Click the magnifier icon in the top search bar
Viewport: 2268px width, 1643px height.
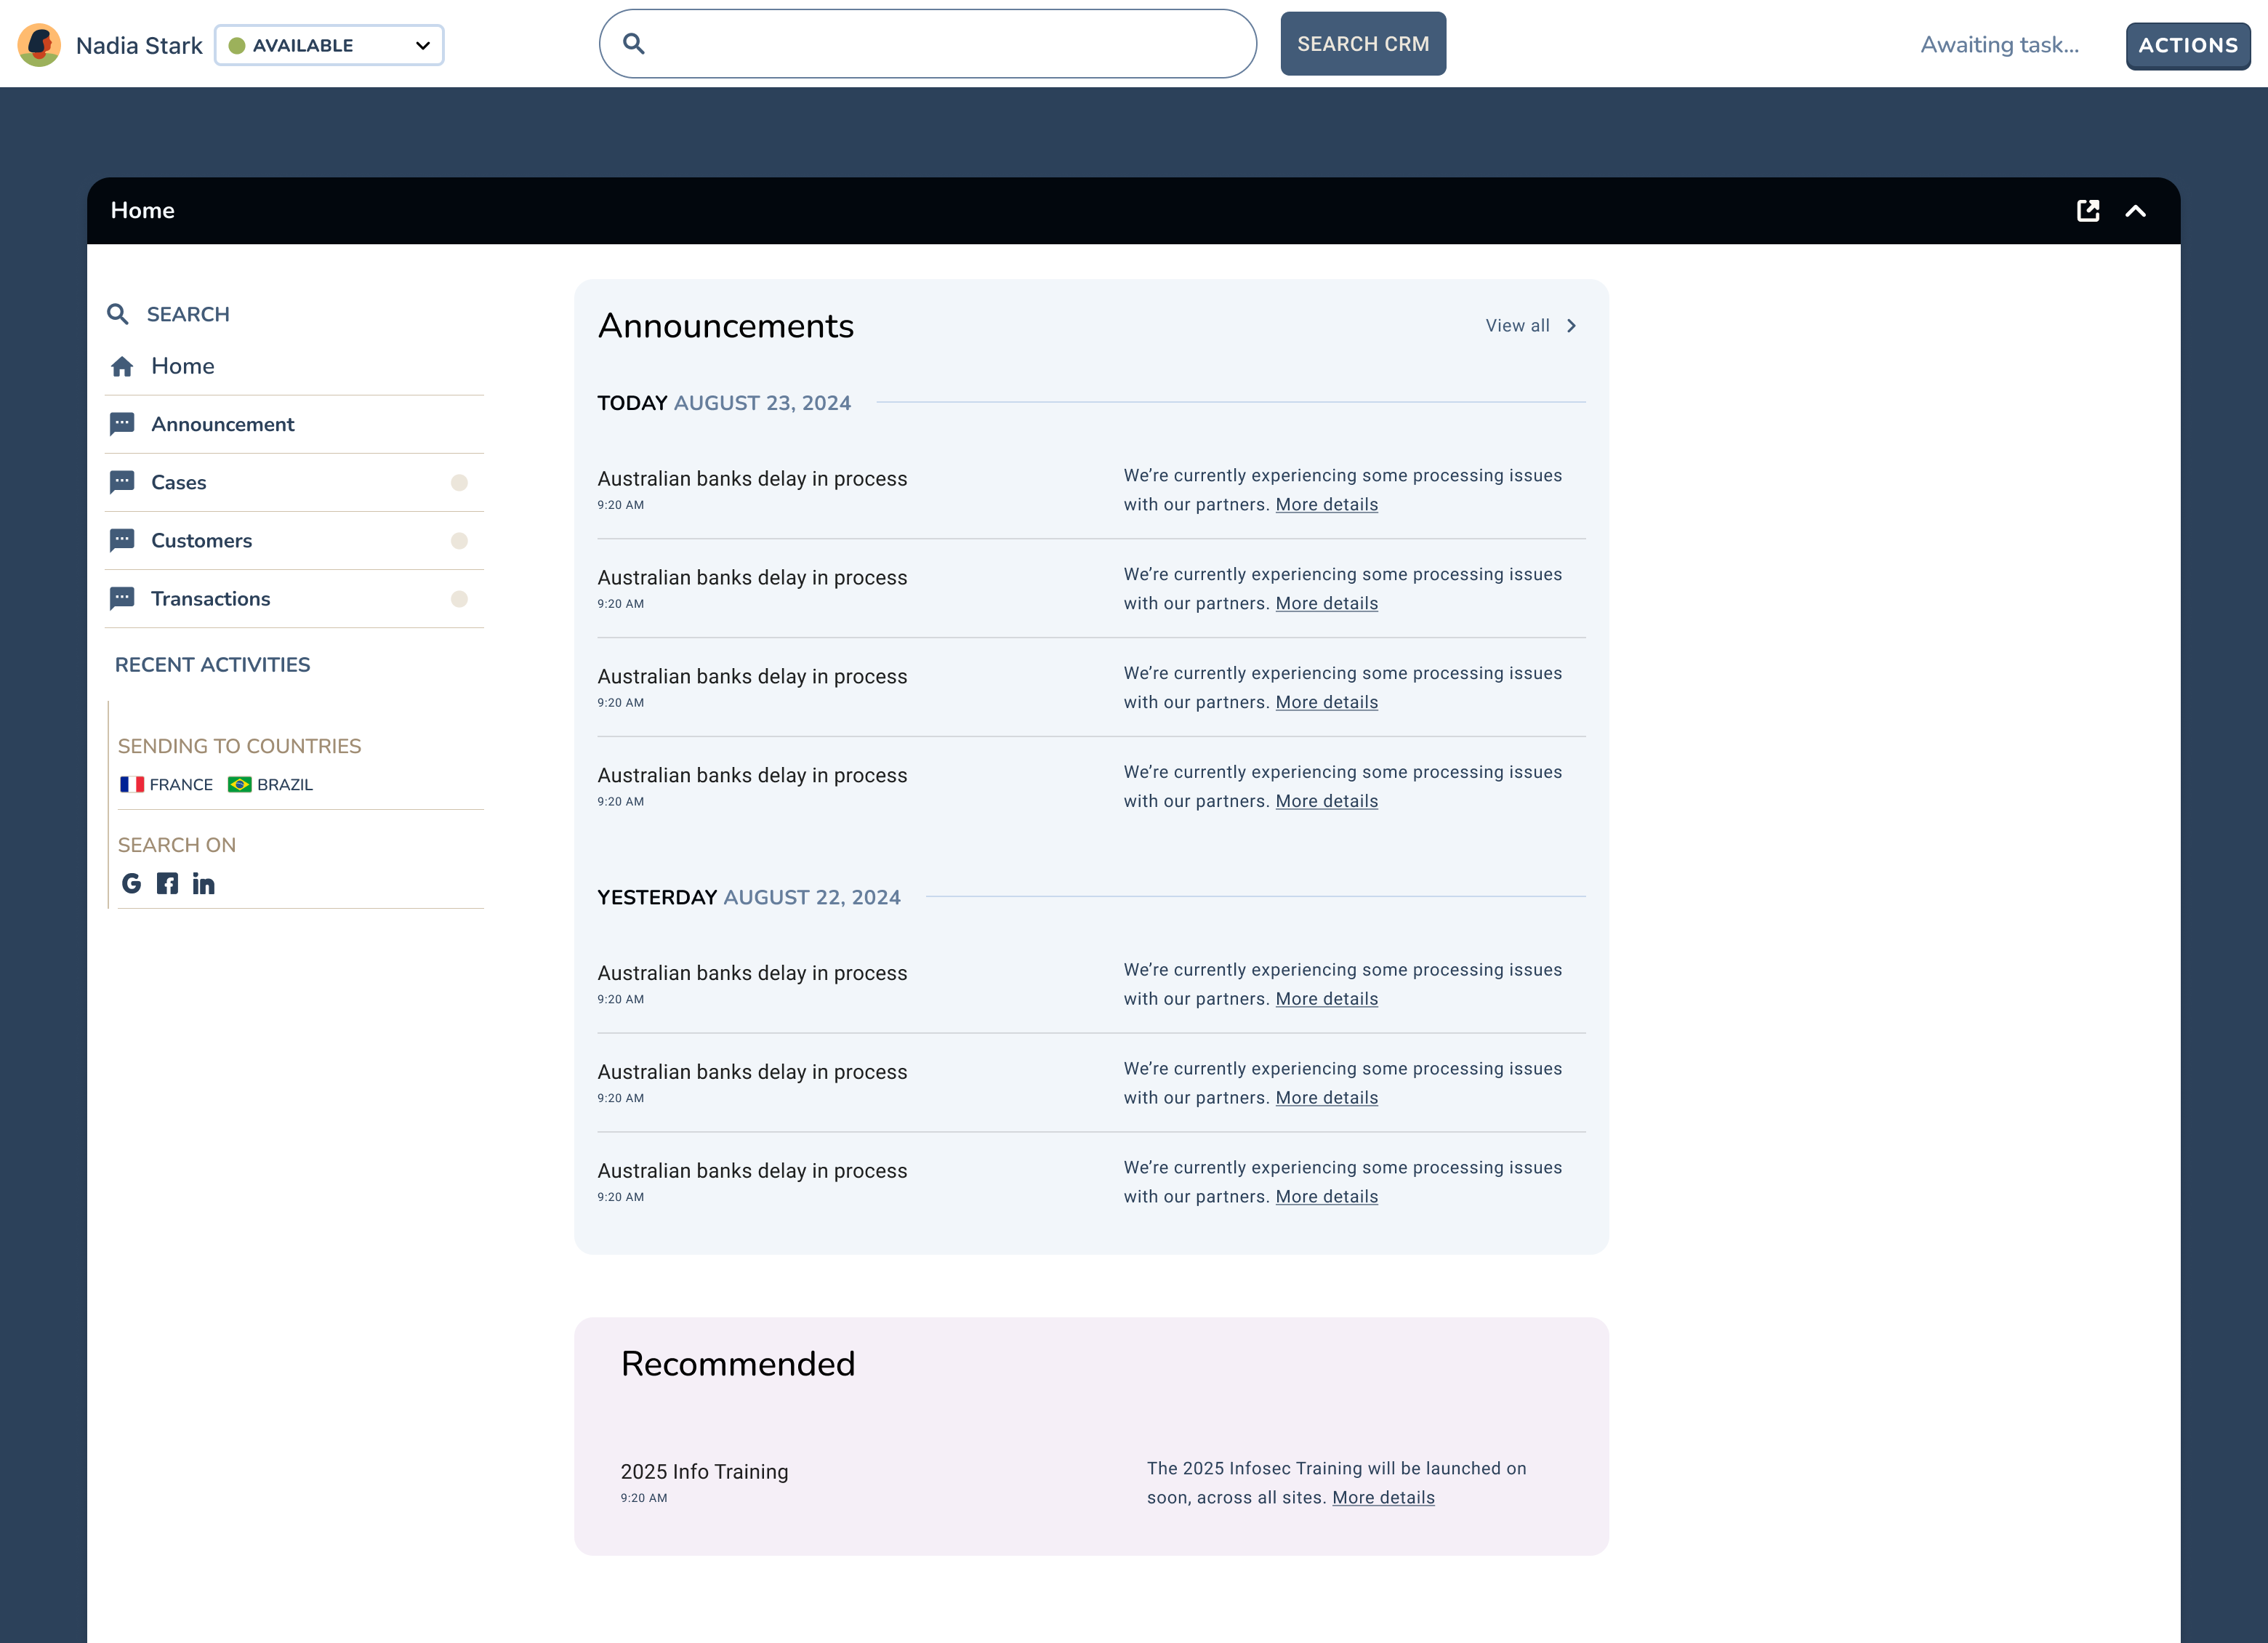[x=634, y=44]
